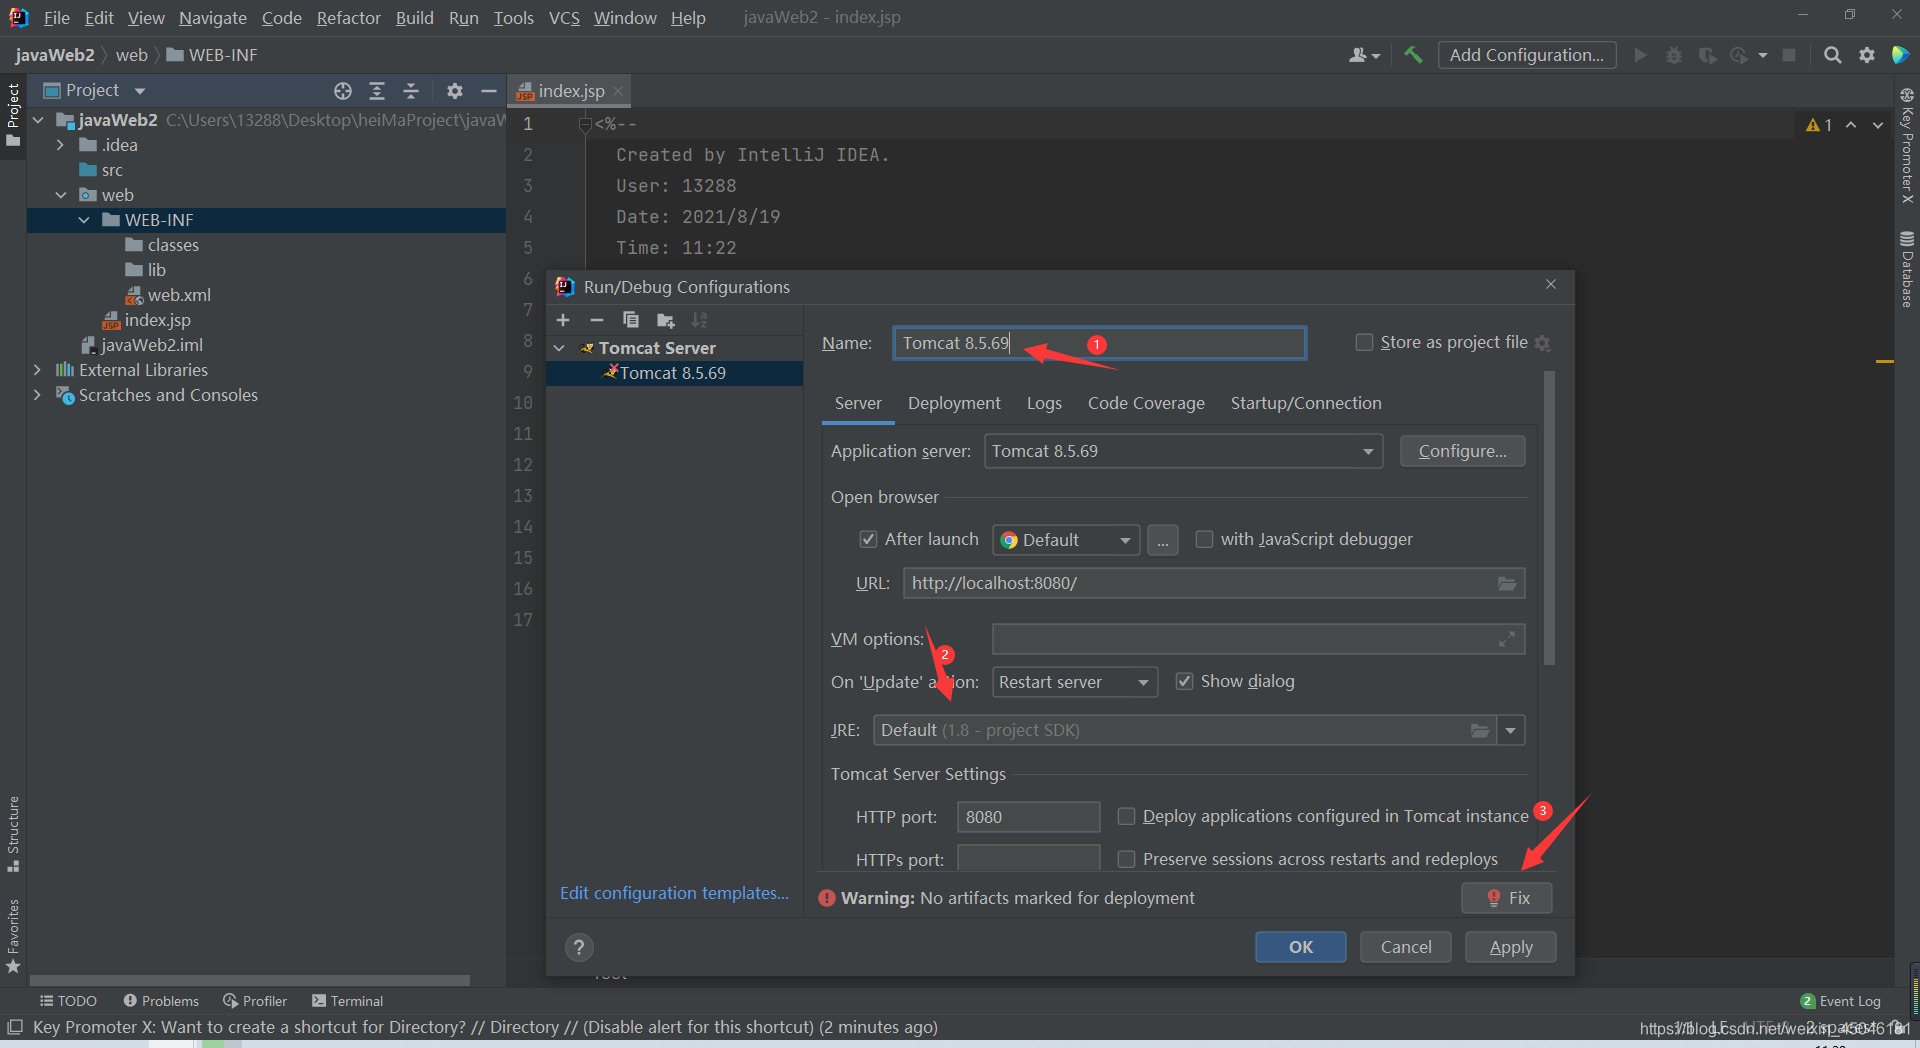Expand all icon in Project panel

377,91
